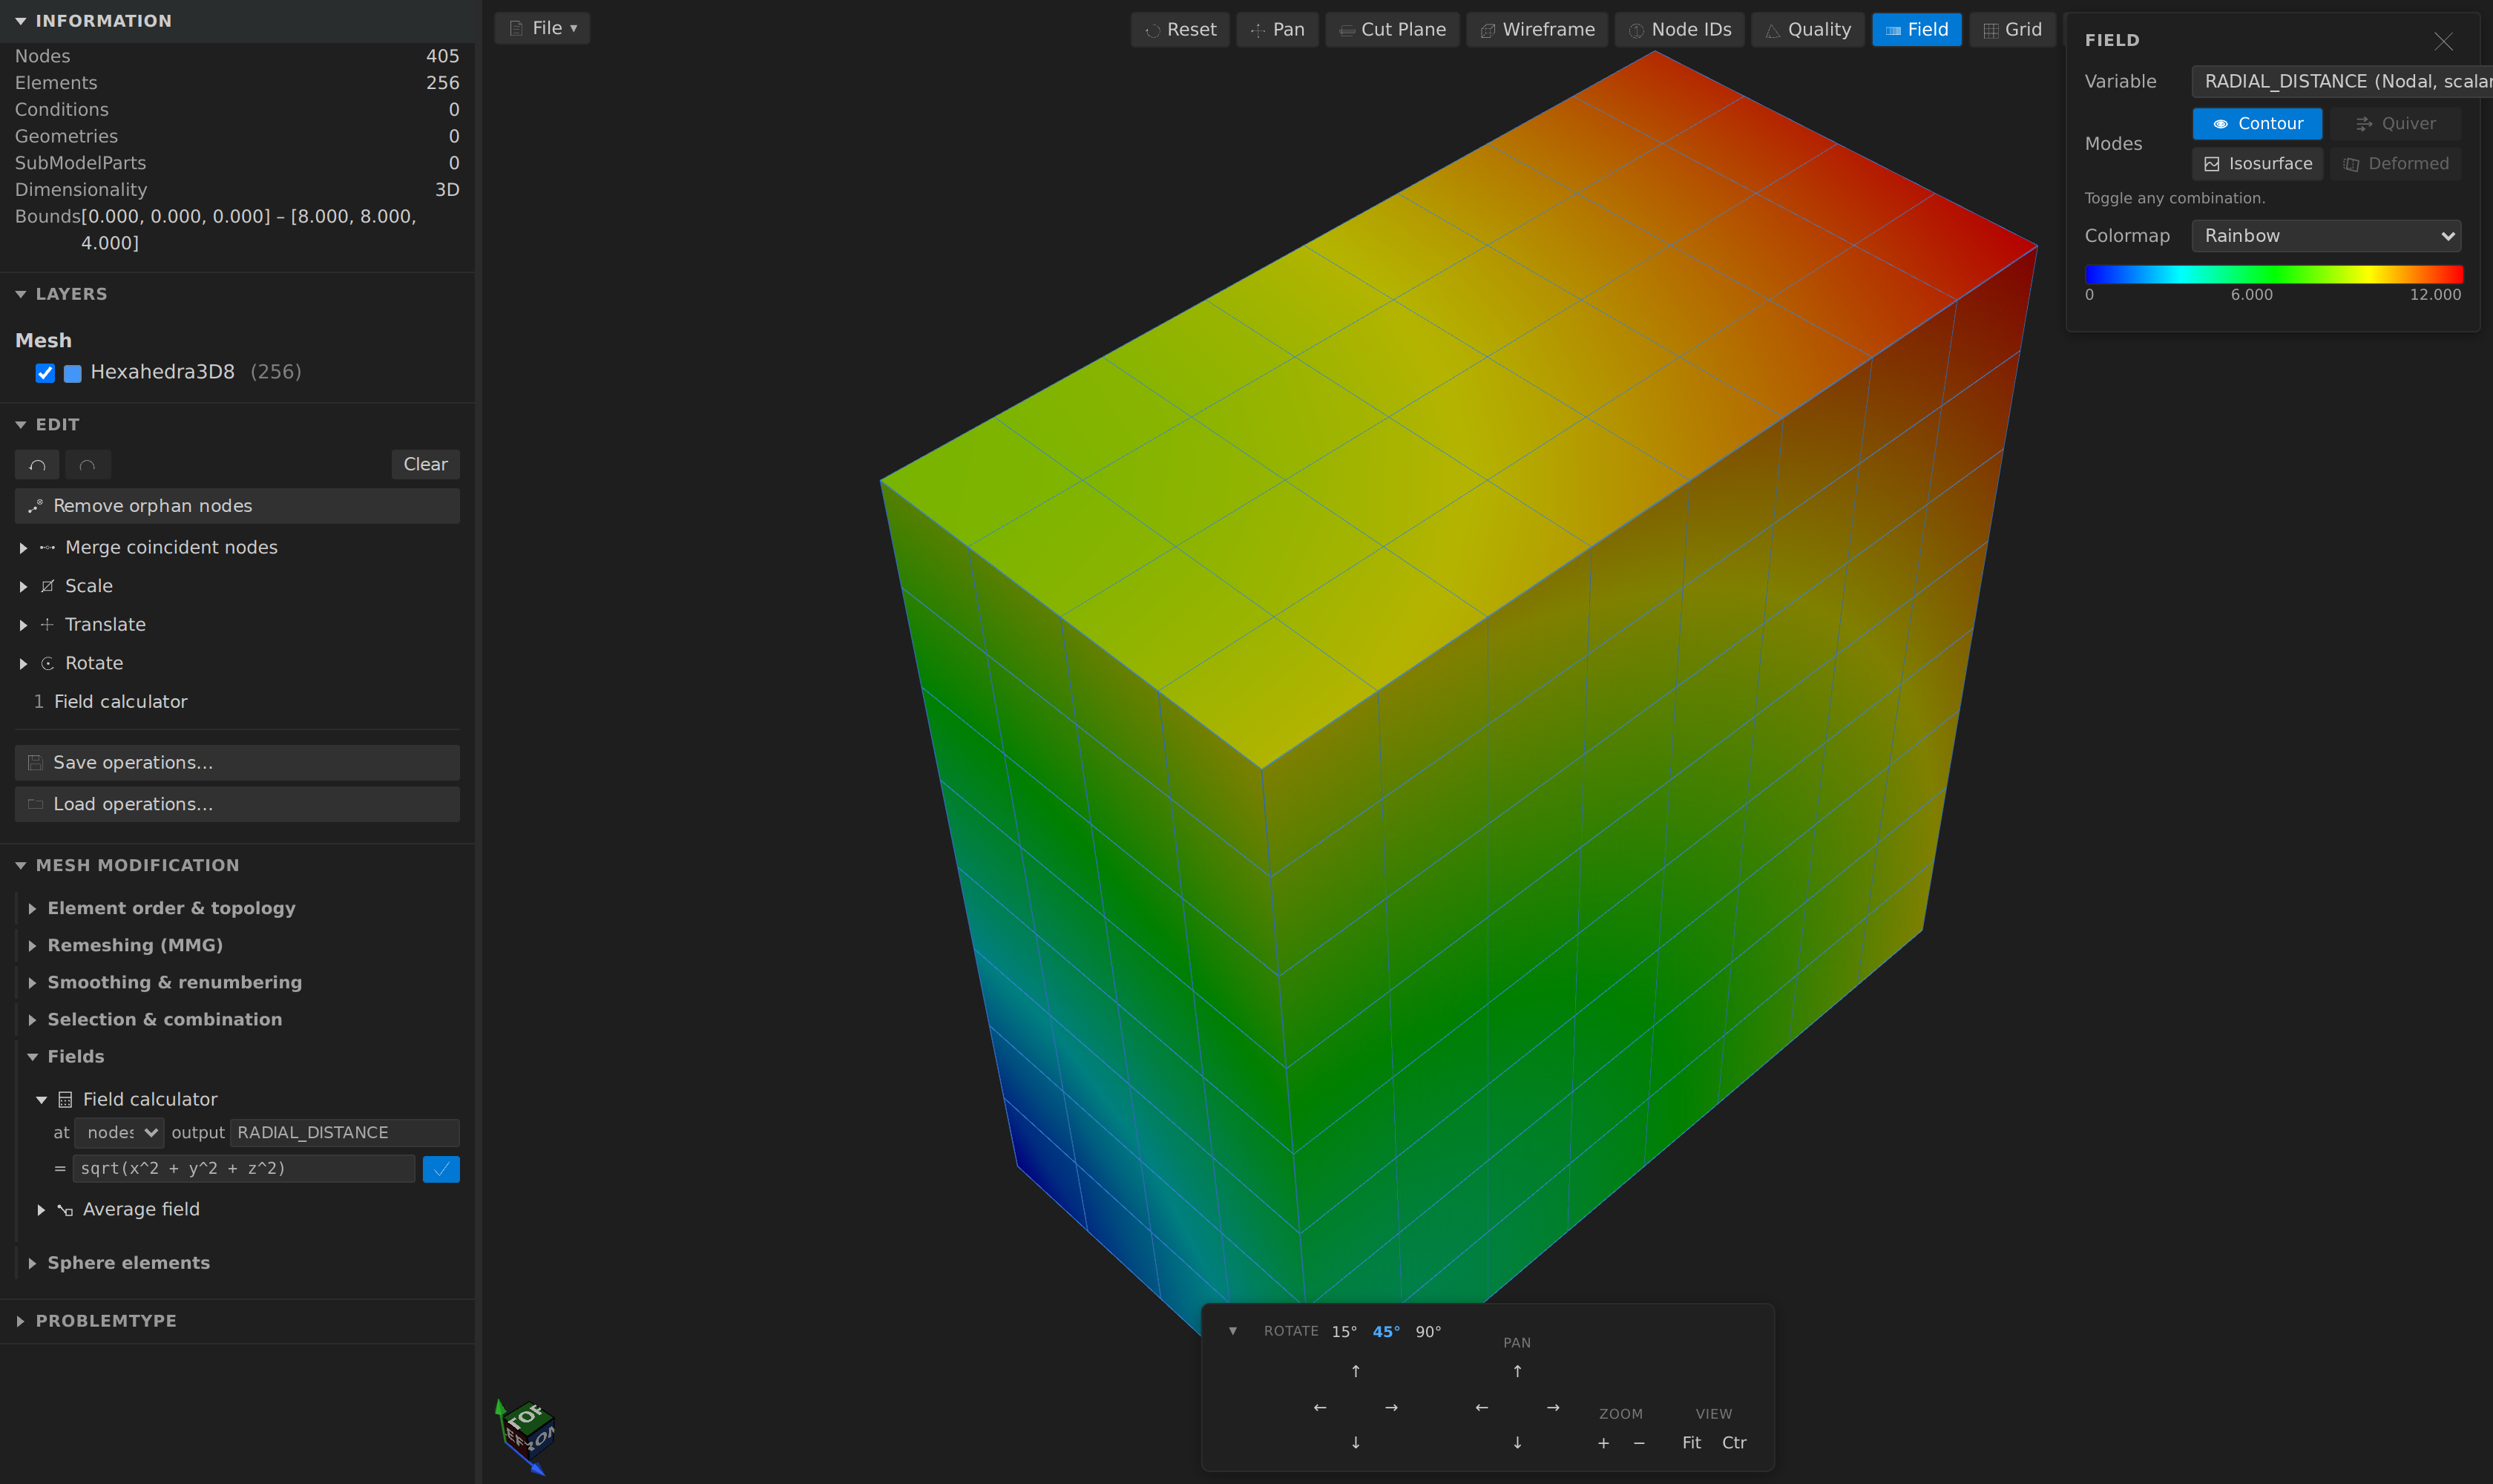The image size is (2493, 1484).
Task: Pan view right with the Pan right arrow
Action: [x=1553, y=1407]
